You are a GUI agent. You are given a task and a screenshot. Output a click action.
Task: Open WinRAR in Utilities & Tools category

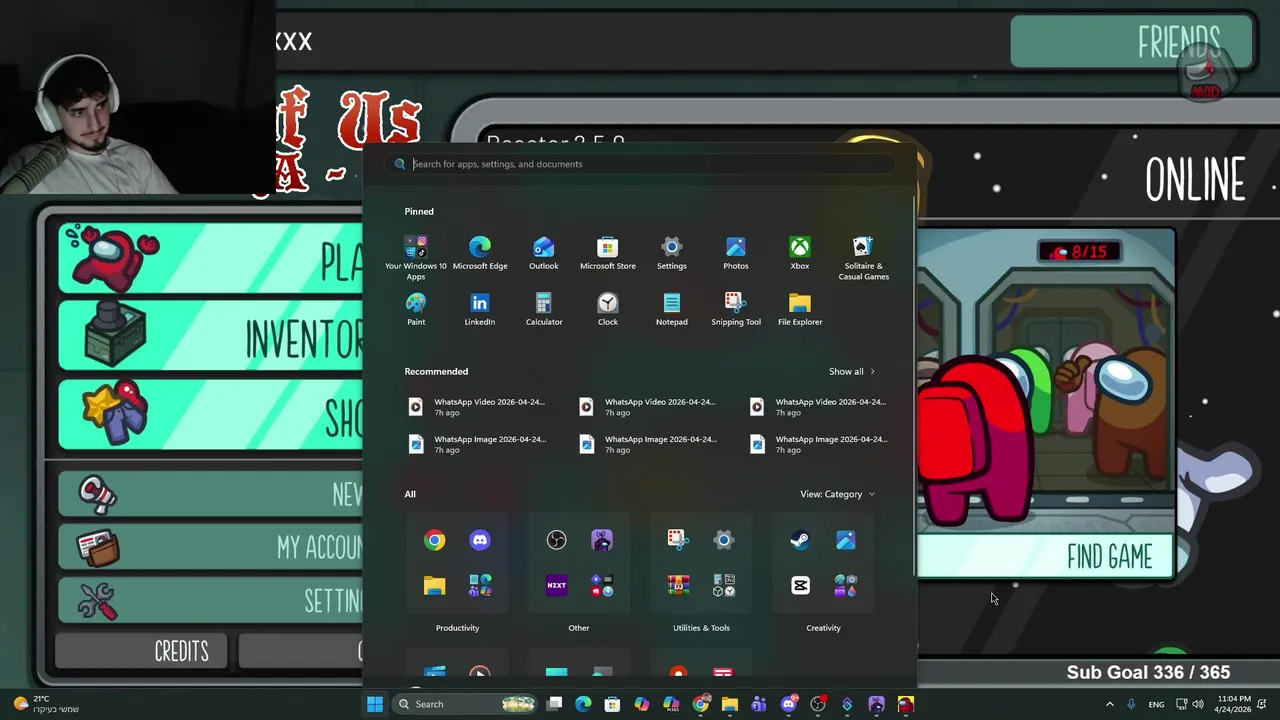[679, 586]
